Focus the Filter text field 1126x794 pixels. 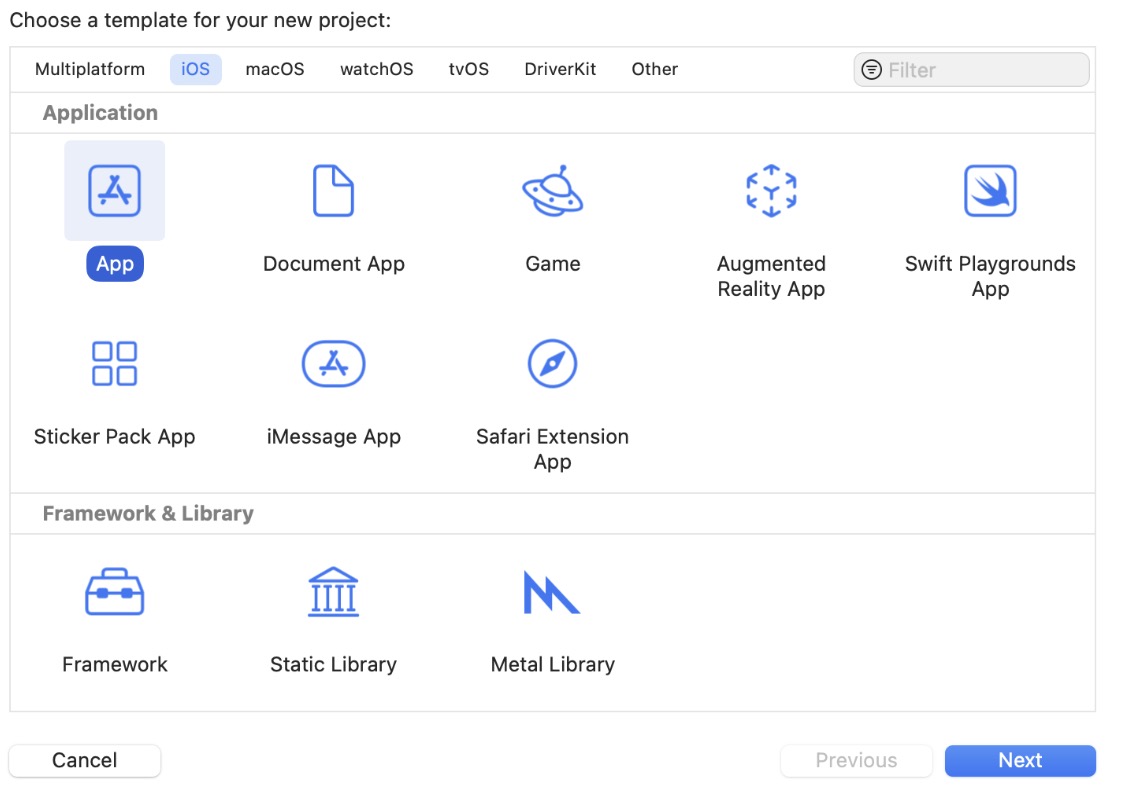(x=982, y=70)
